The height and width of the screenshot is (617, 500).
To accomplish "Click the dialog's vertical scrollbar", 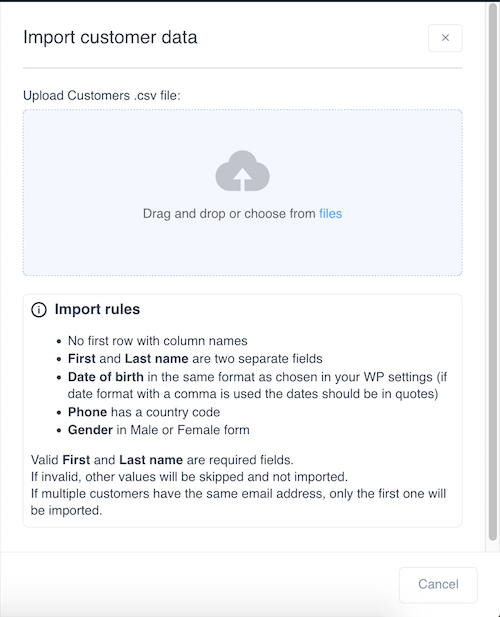I will tap(493, 272).
